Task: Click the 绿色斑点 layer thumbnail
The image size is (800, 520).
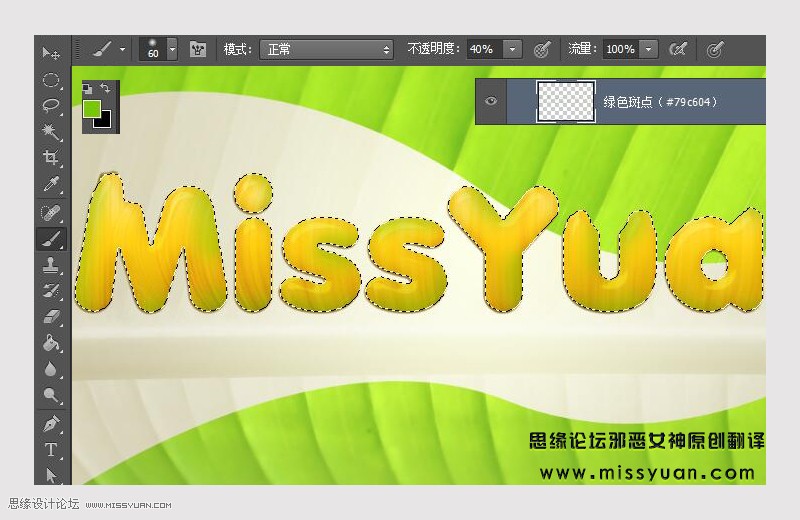Action: click(566, 101)
